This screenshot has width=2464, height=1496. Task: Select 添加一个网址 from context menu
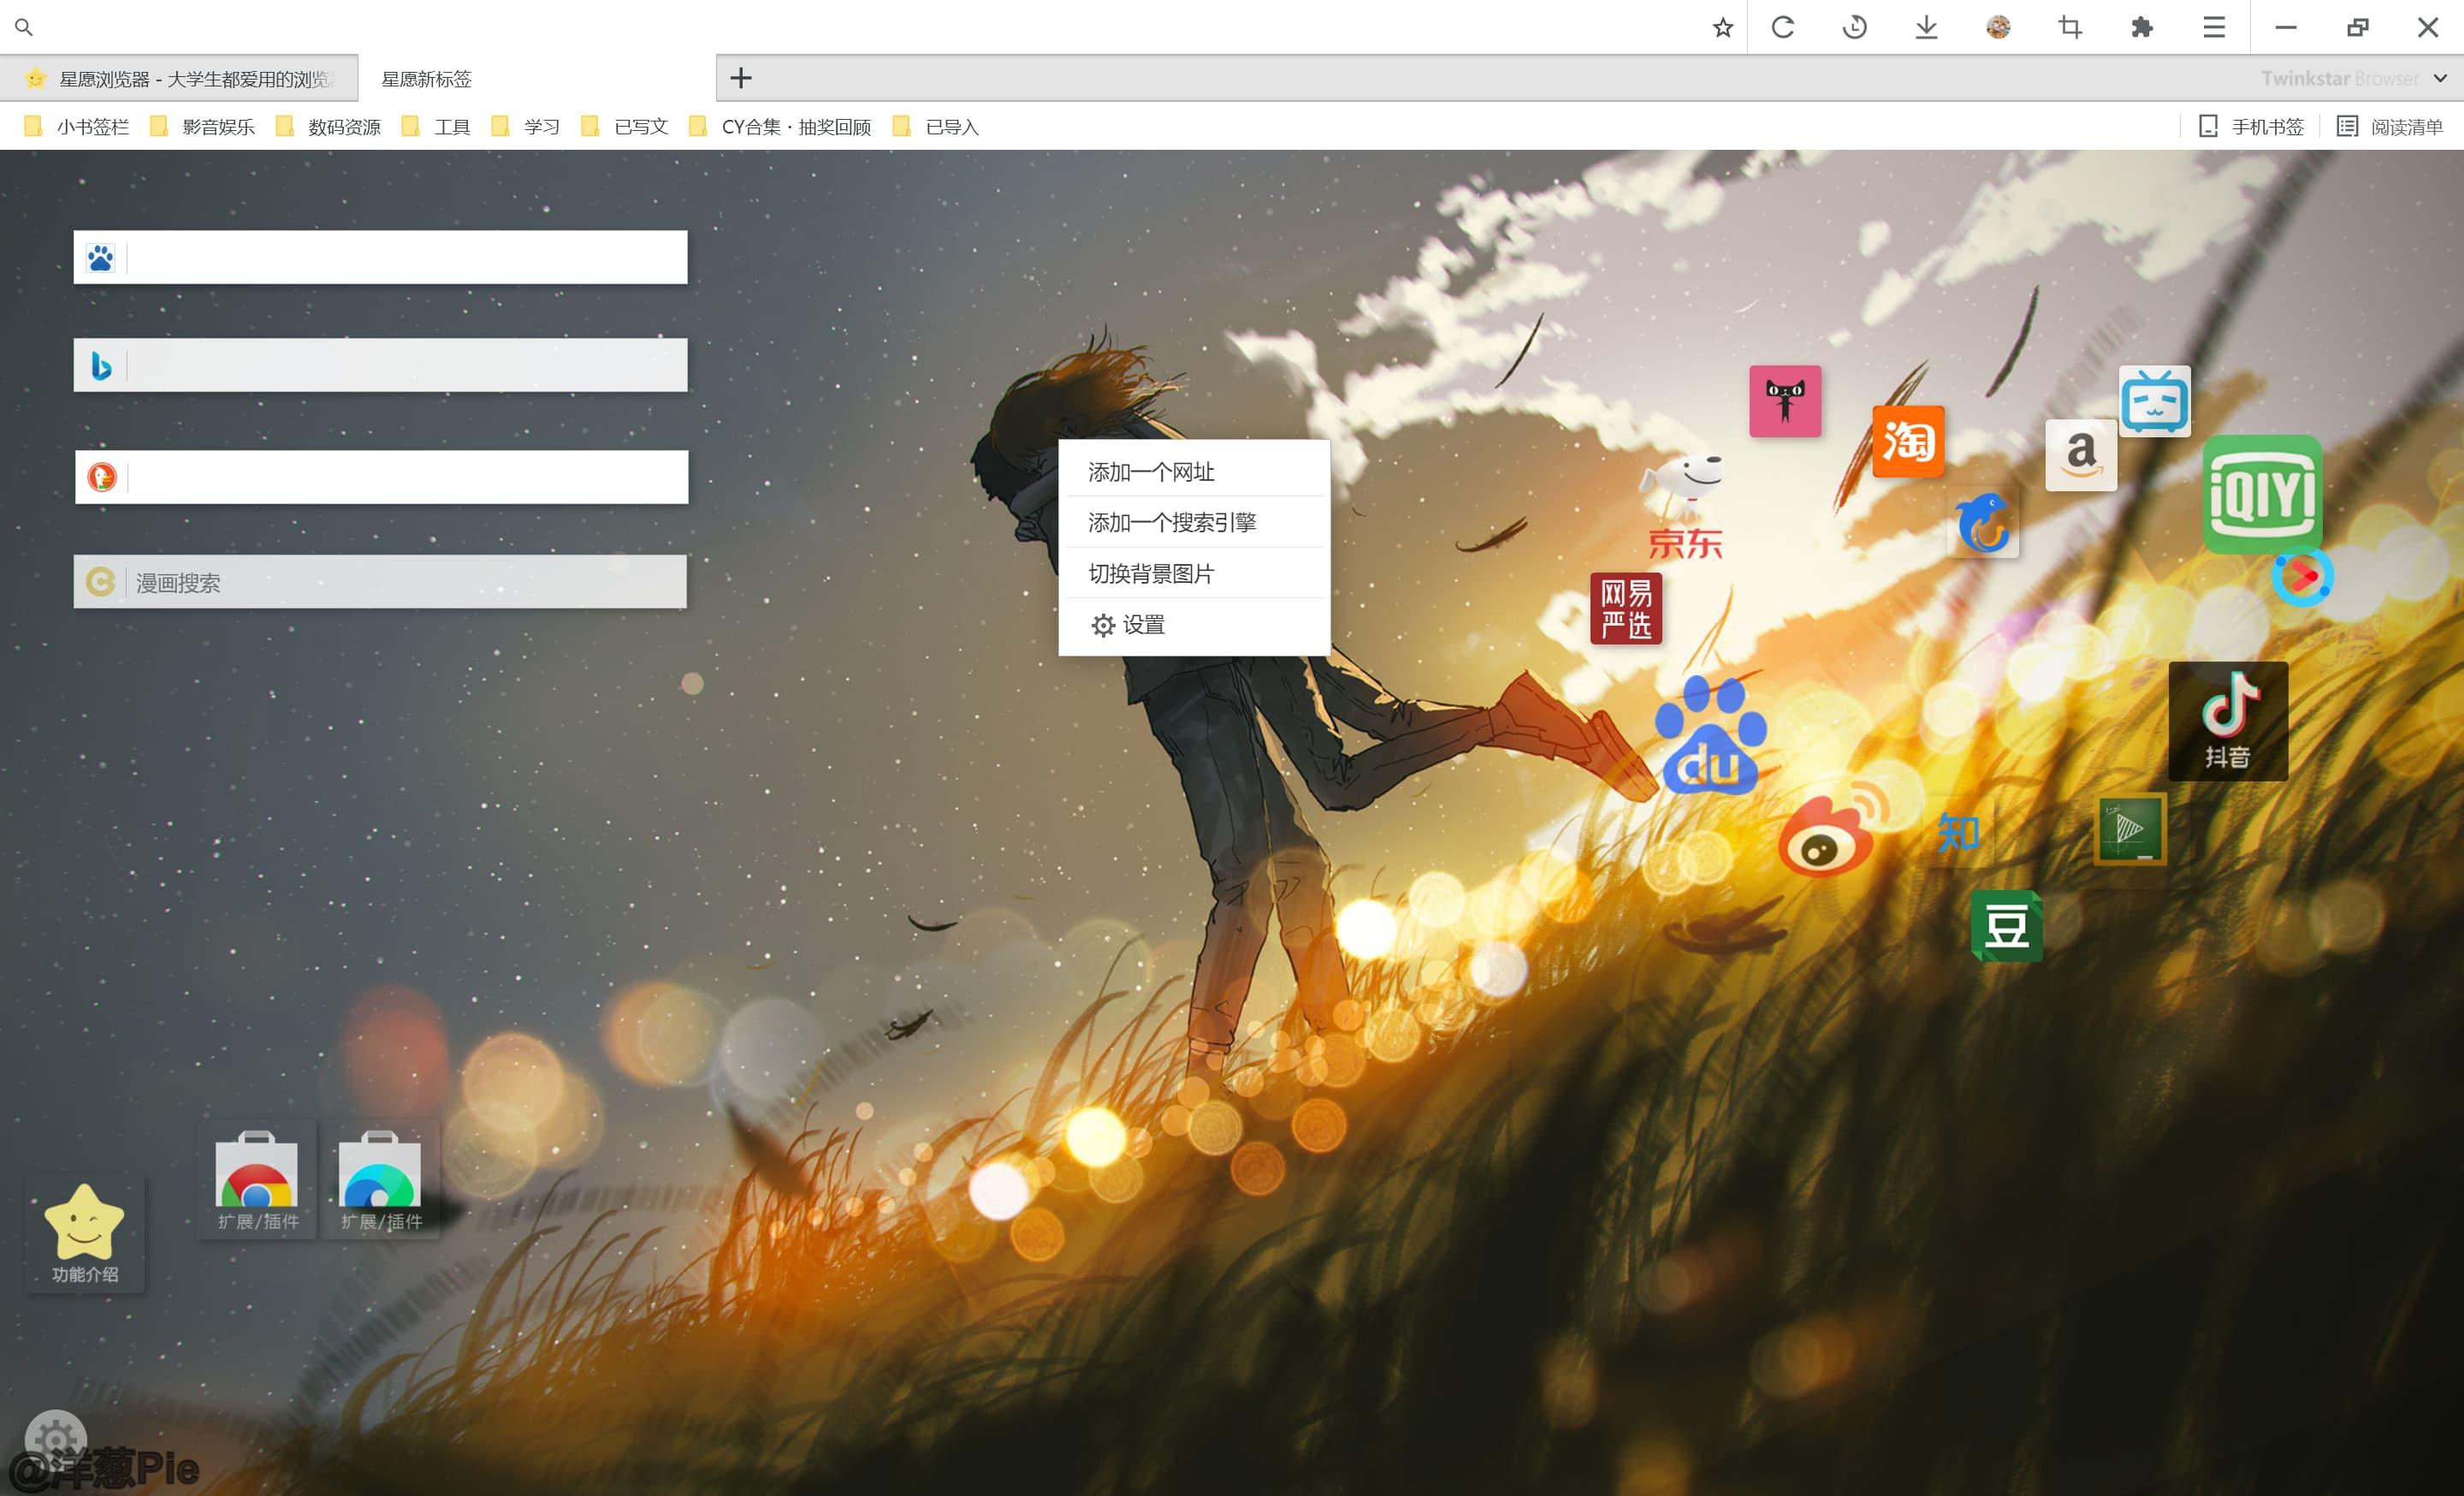pyautogui.click(x=1151, y=472)
